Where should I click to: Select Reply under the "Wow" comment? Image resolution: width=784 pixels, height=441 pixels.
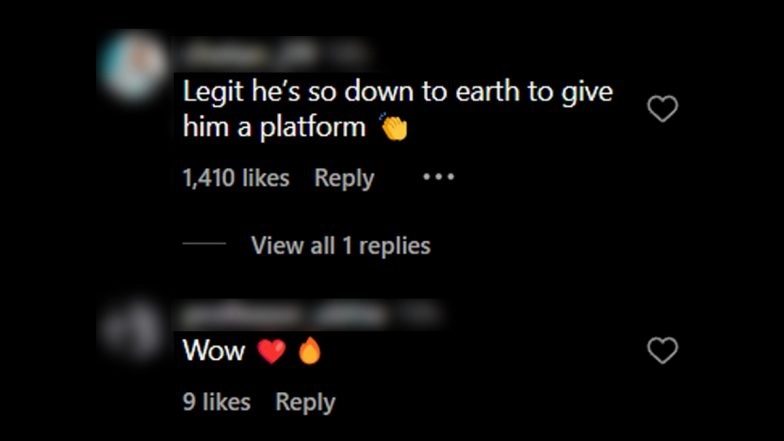pyautogui.click(x=305, y=402)
